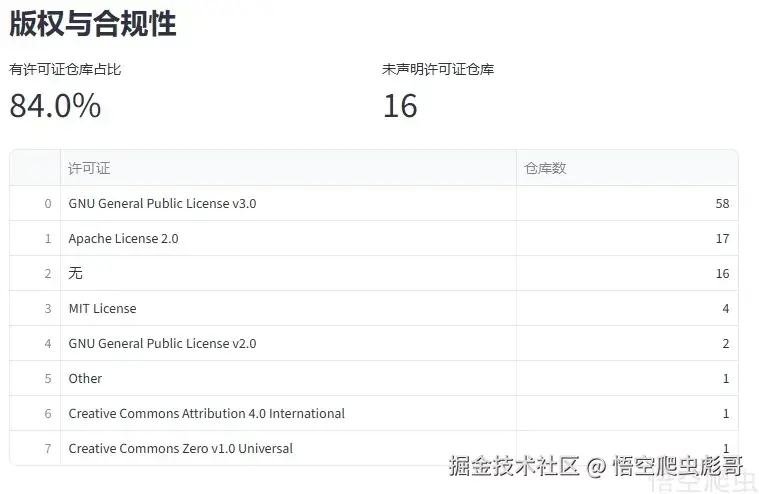The height and width of the screenshot is (494, 759).
Task: Select the table count cell showing 16
Action: [x=627, y=273]
